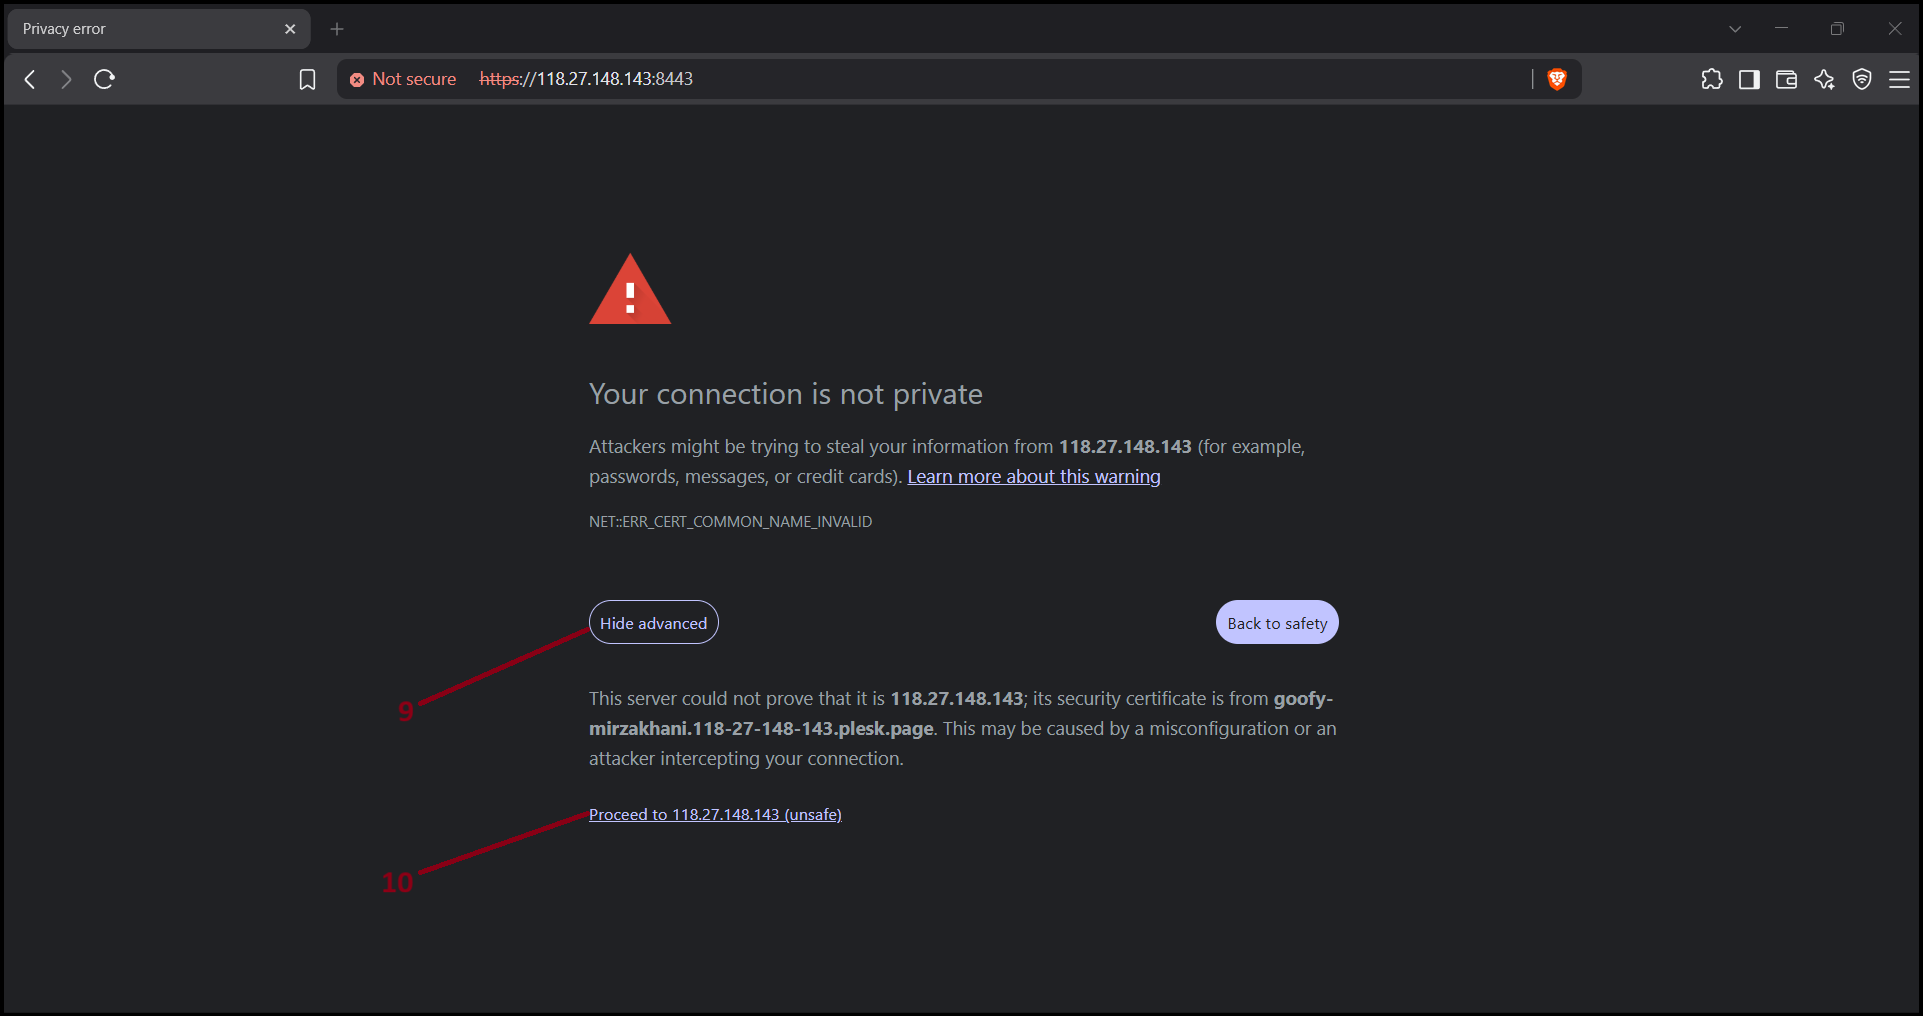Go back to the previous page

pos(30,79)
